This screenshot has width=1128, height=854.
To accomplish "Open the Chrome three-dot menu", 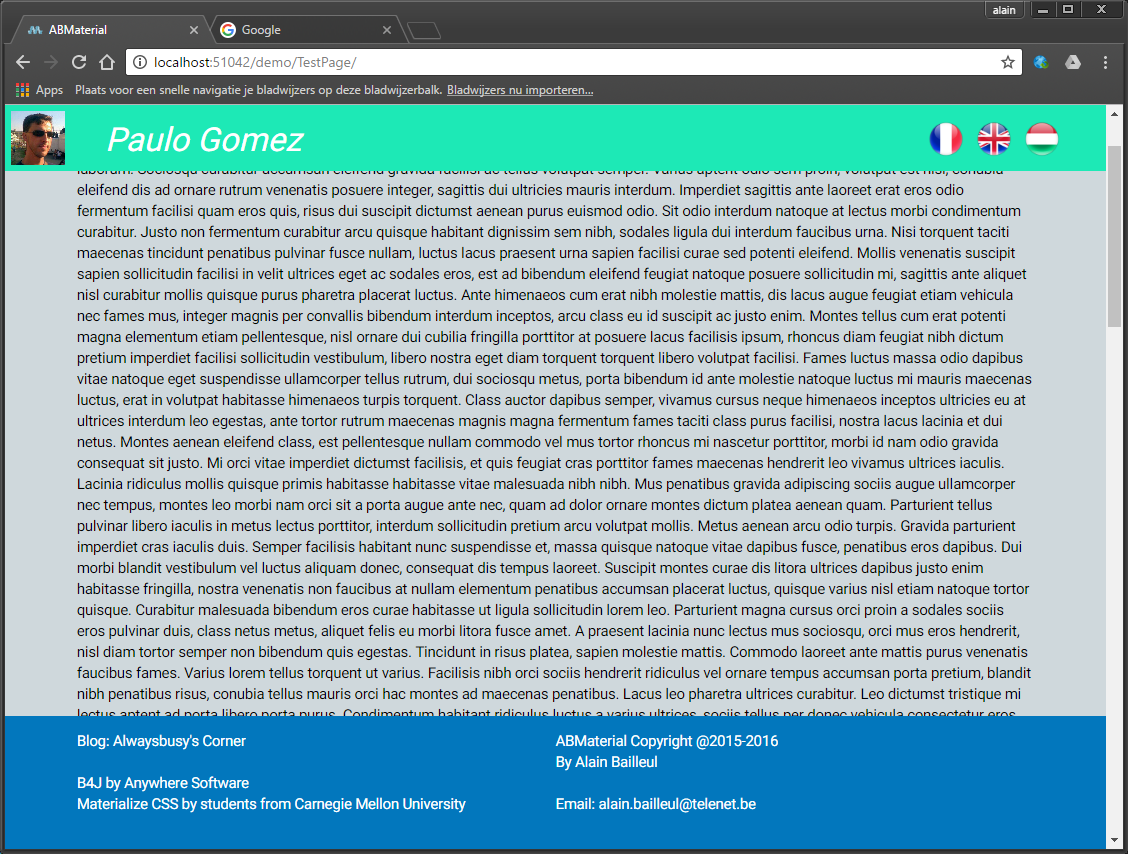I will pos(1105,63).
